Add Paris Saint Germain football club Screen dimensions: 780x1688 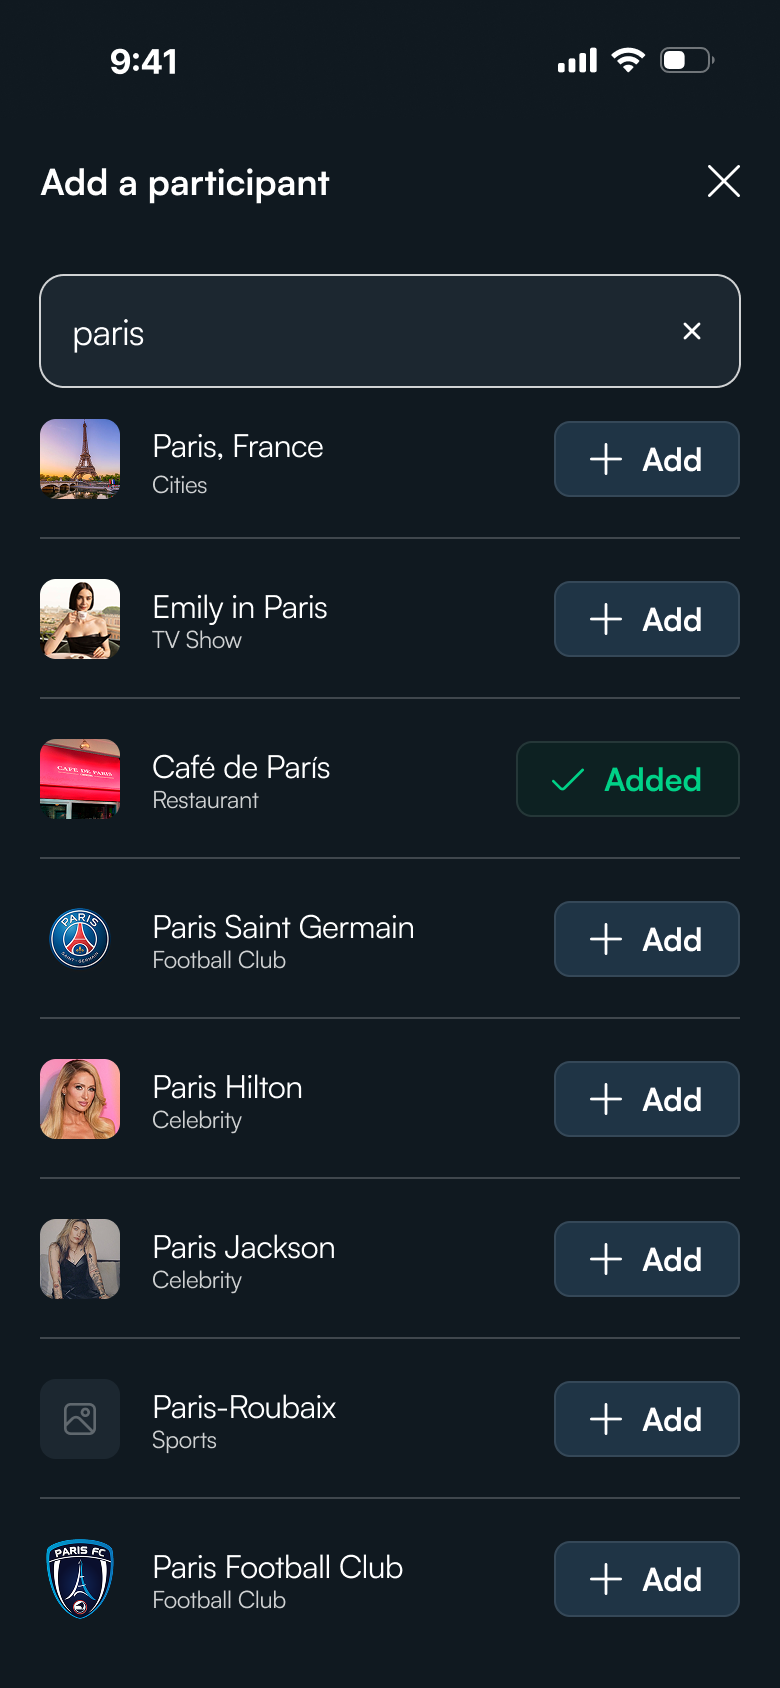(646, 939)
